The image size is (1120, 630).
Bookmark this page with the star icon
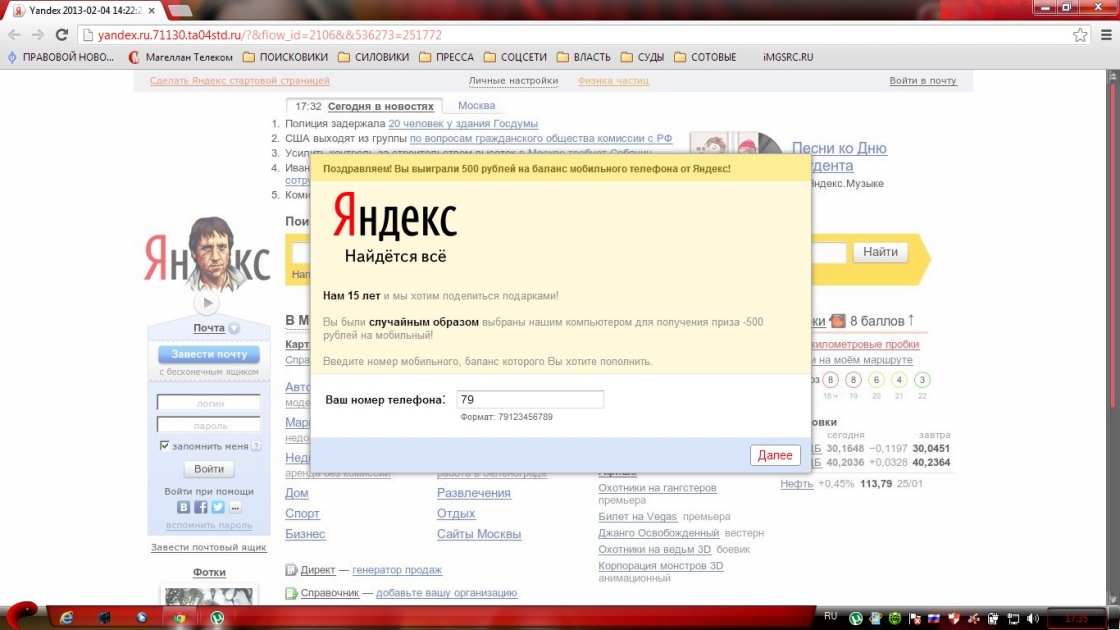pos(1080,34)
